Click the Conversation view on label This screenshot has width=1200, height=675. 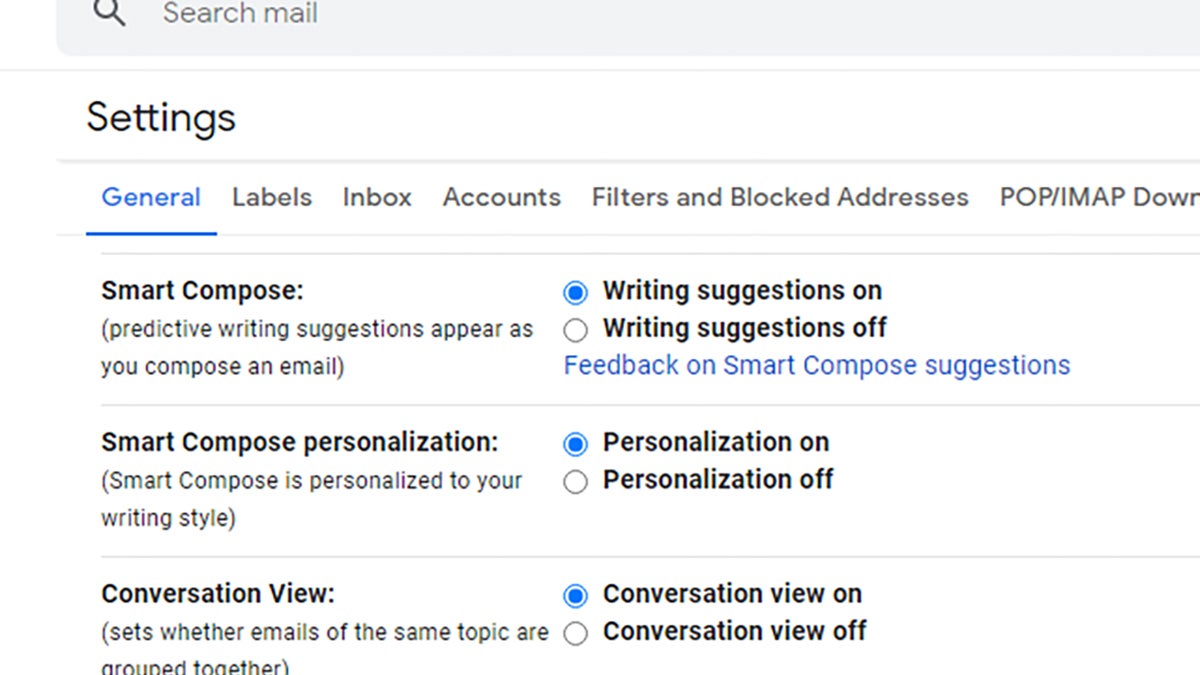point(731,593)
